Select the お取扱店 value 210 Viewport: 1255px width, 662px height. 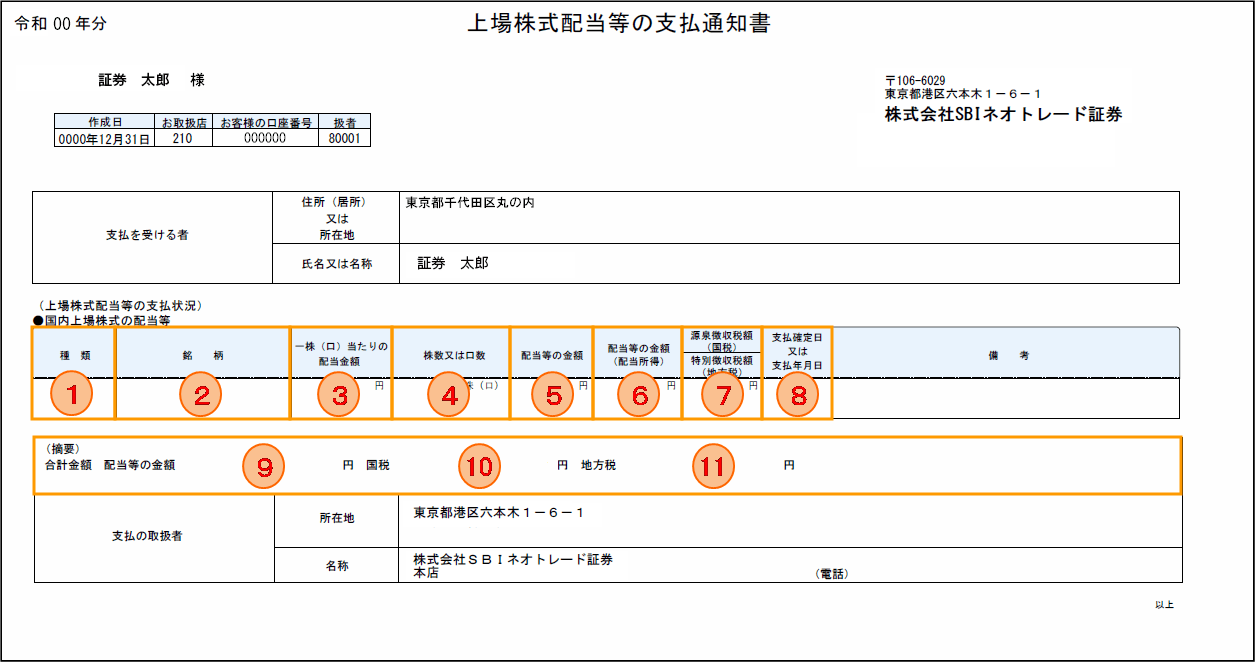pos(184,140)
